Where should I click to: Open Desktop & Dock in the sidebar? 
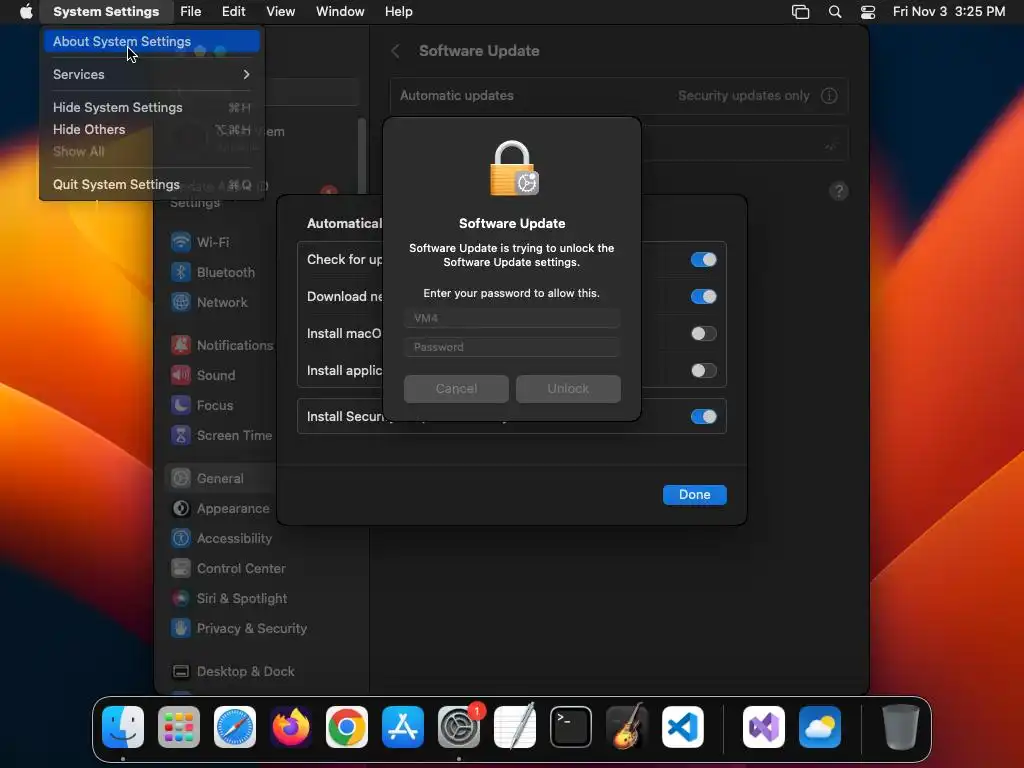click(232, 671)
